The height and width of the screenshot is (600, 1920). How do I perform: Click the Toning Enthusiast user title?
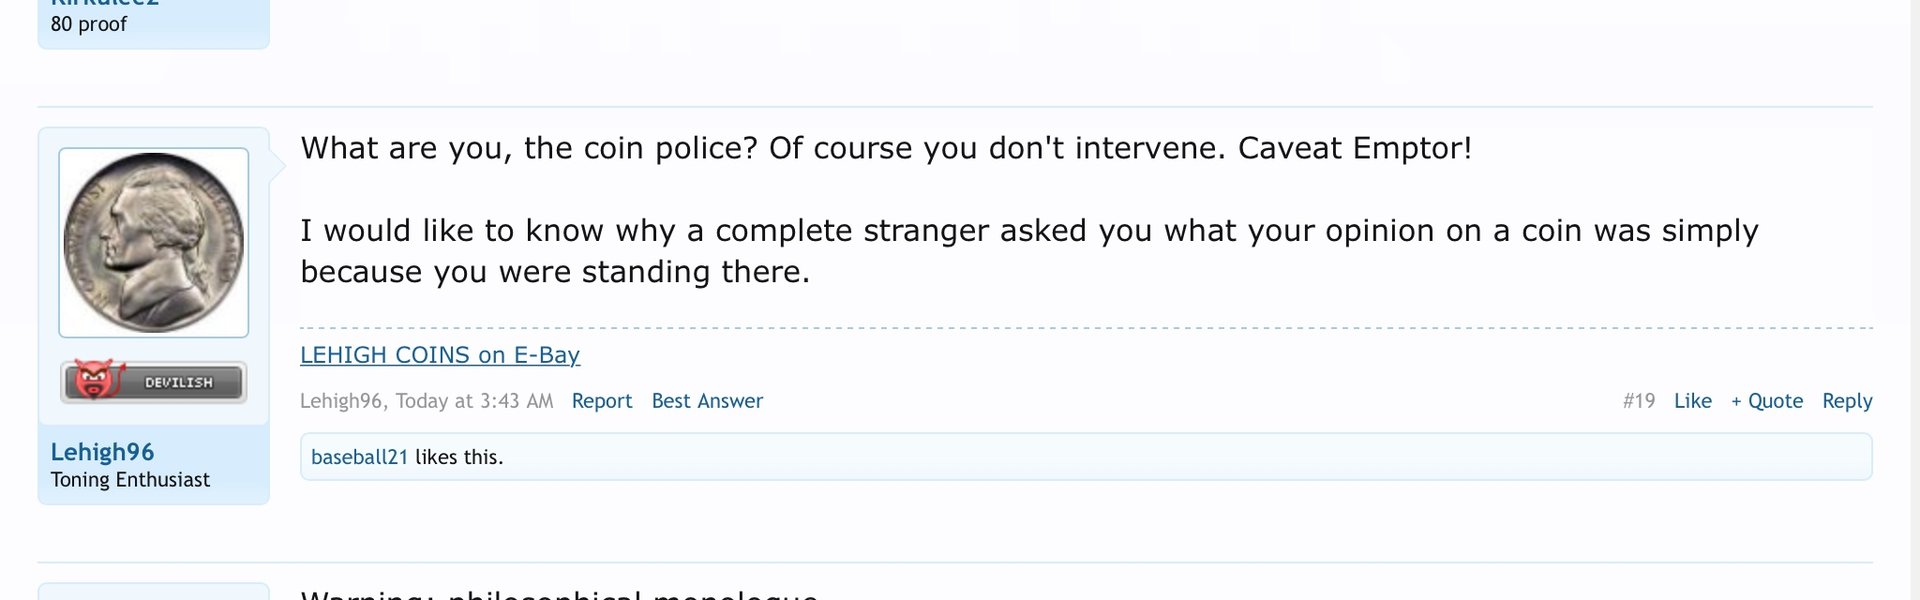pyautogui.click(x=130, y=480)
